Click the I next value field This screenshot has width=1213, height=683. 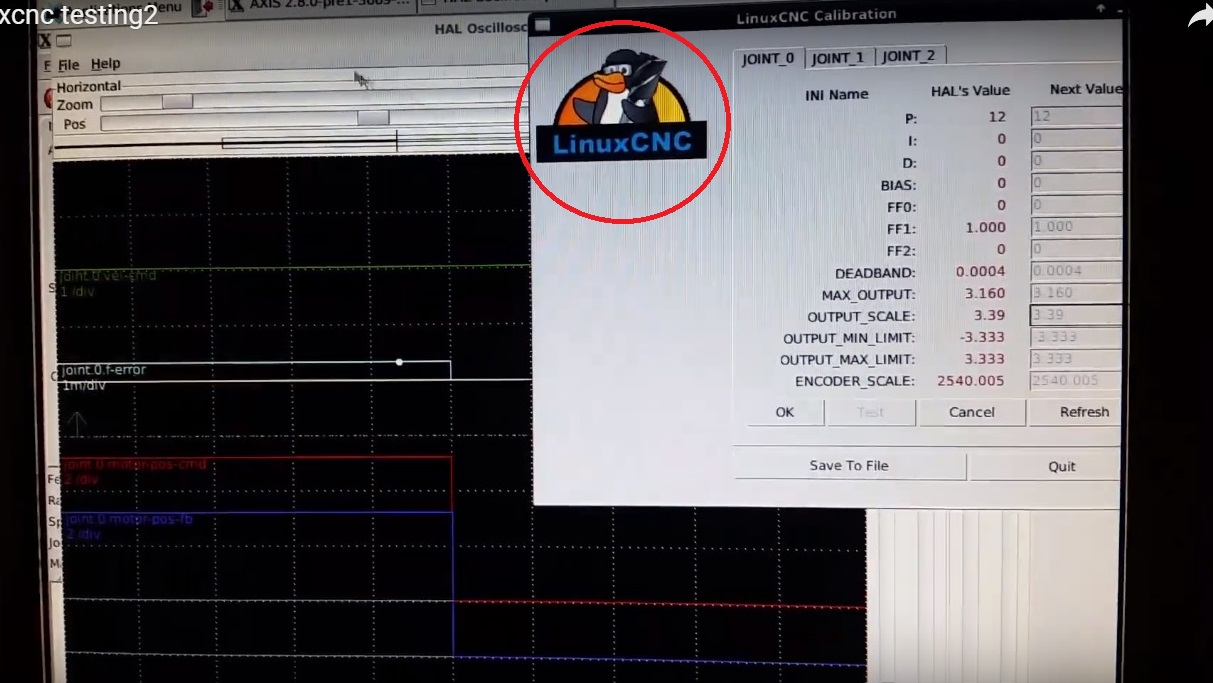coord(1076,139)
